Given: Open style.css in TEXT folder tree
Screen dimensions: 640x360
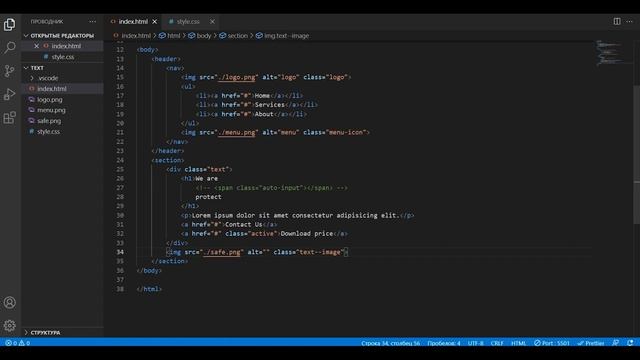Looking at the screenshot, I should tap(48, 131).
